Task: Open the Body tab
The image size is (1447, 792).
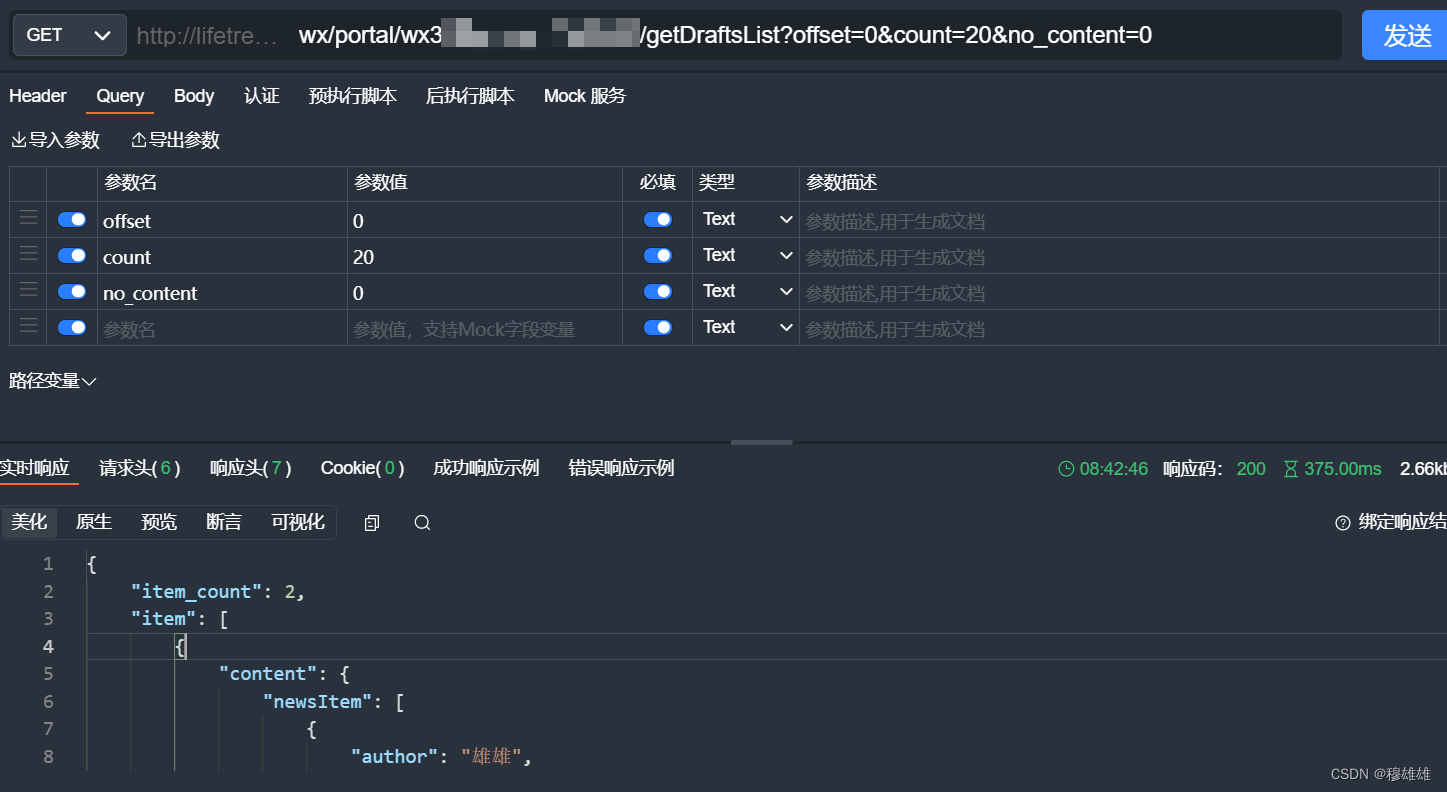Action: [194, 96]
